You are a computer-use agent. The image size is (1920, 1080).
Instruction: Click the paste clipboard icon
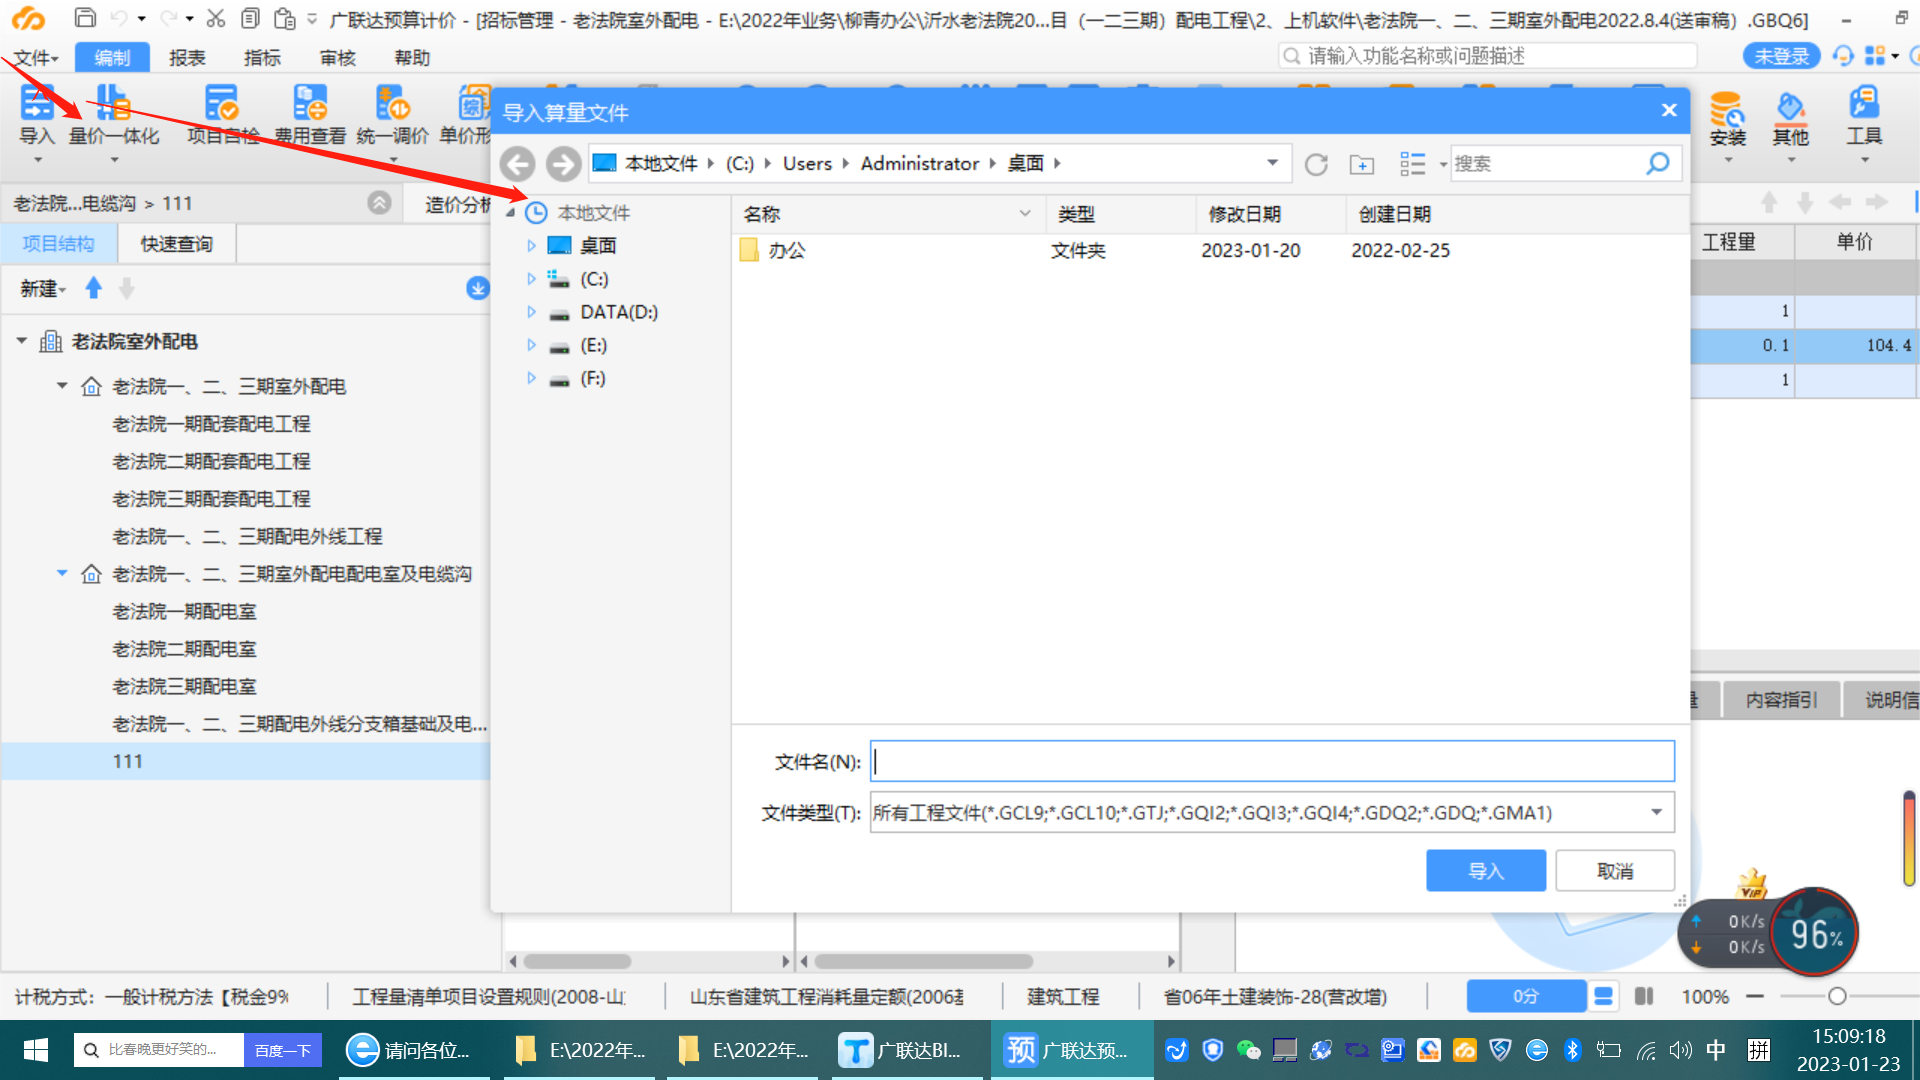pyautogui.click(x=285, y=18)
